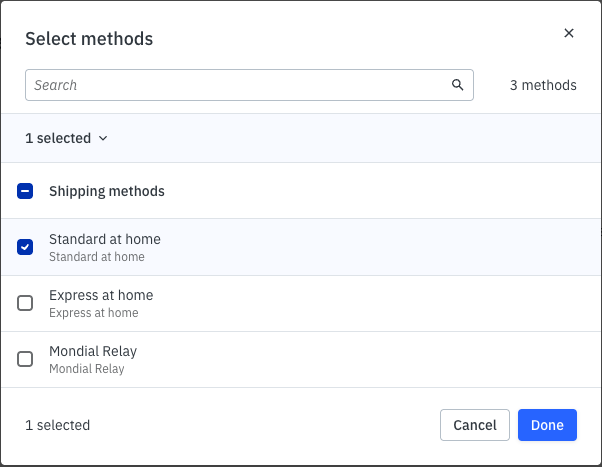The image size is (602, 467).
Task: Click the search magnifier icon
Action: click(458, 85)
